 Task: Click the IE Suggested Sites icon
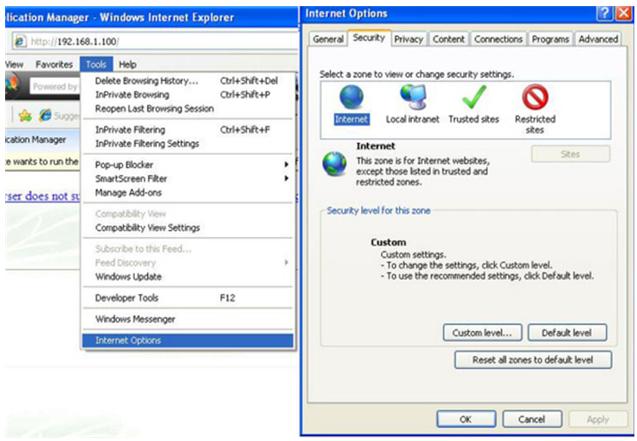pyautogui.click(x=45, y=115)
